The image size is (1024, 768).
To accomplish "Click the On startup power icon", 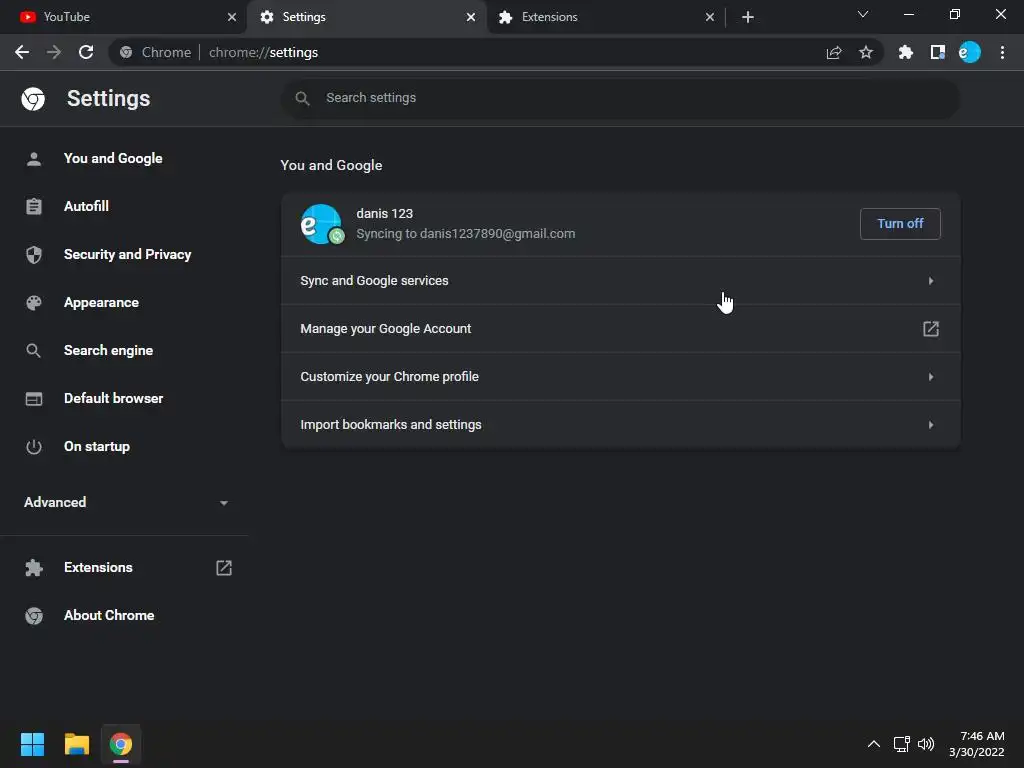I will (x=34, y=447).
